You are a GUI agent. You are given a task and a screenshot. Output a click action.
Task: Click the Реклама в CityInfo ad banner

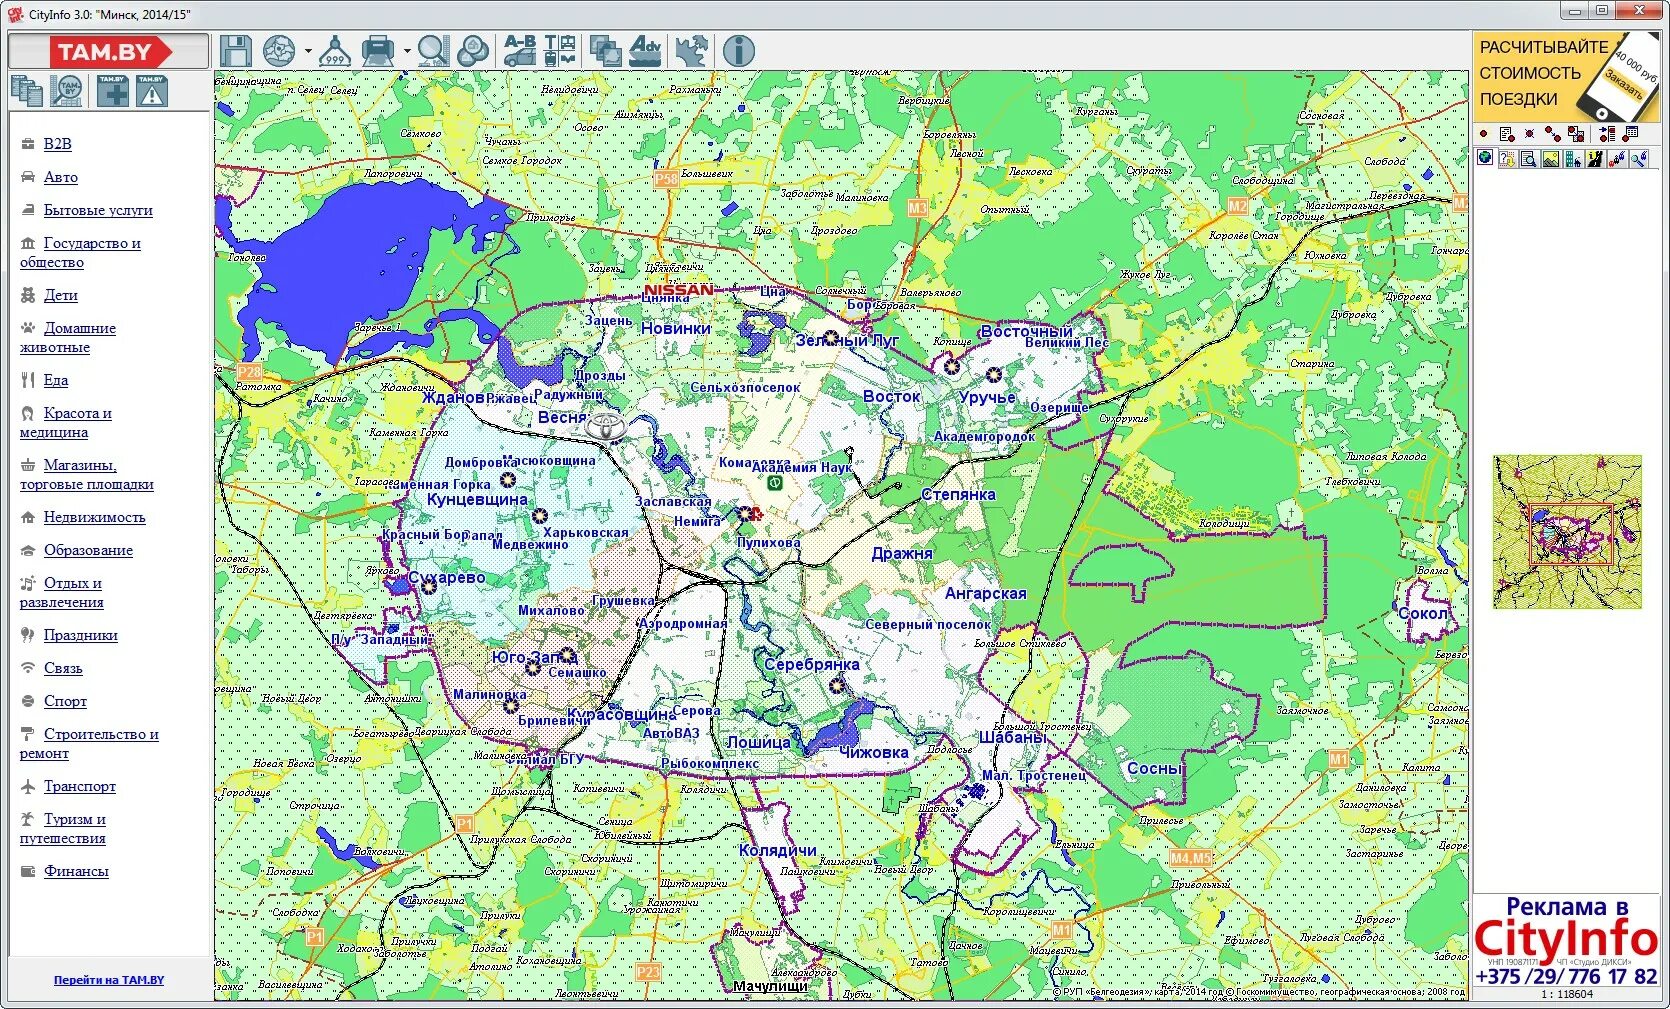(x=1566, y=940)
